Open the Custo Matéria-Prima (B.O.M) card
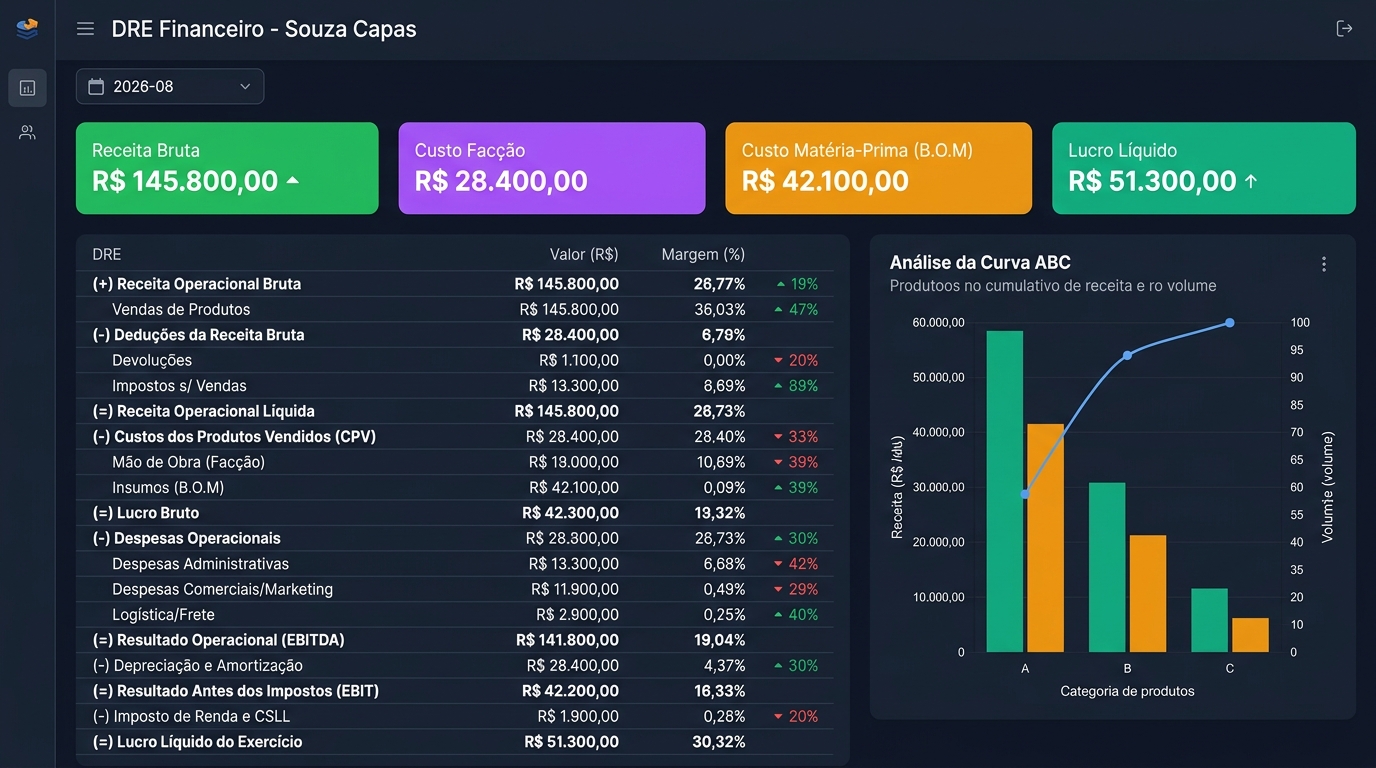Screen dimensions: 1376x768 pyautogui.click(x=878, y=168)
